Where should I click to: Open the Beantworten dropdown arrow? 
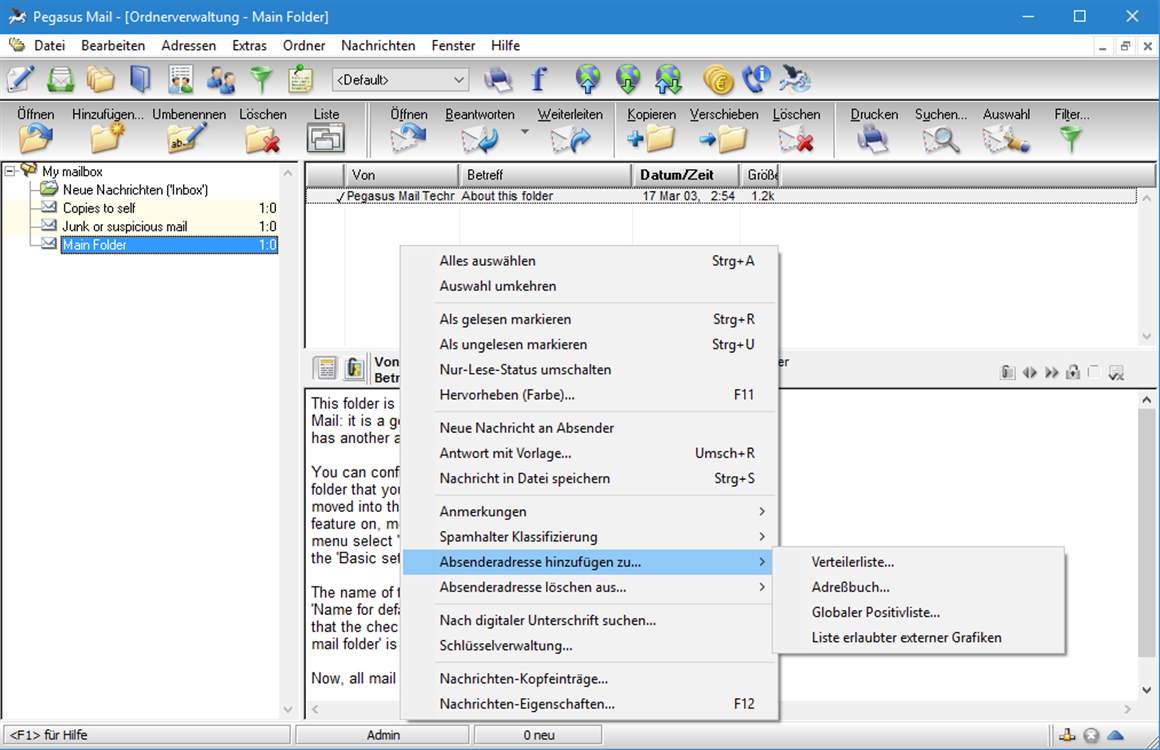coord(525,132)
